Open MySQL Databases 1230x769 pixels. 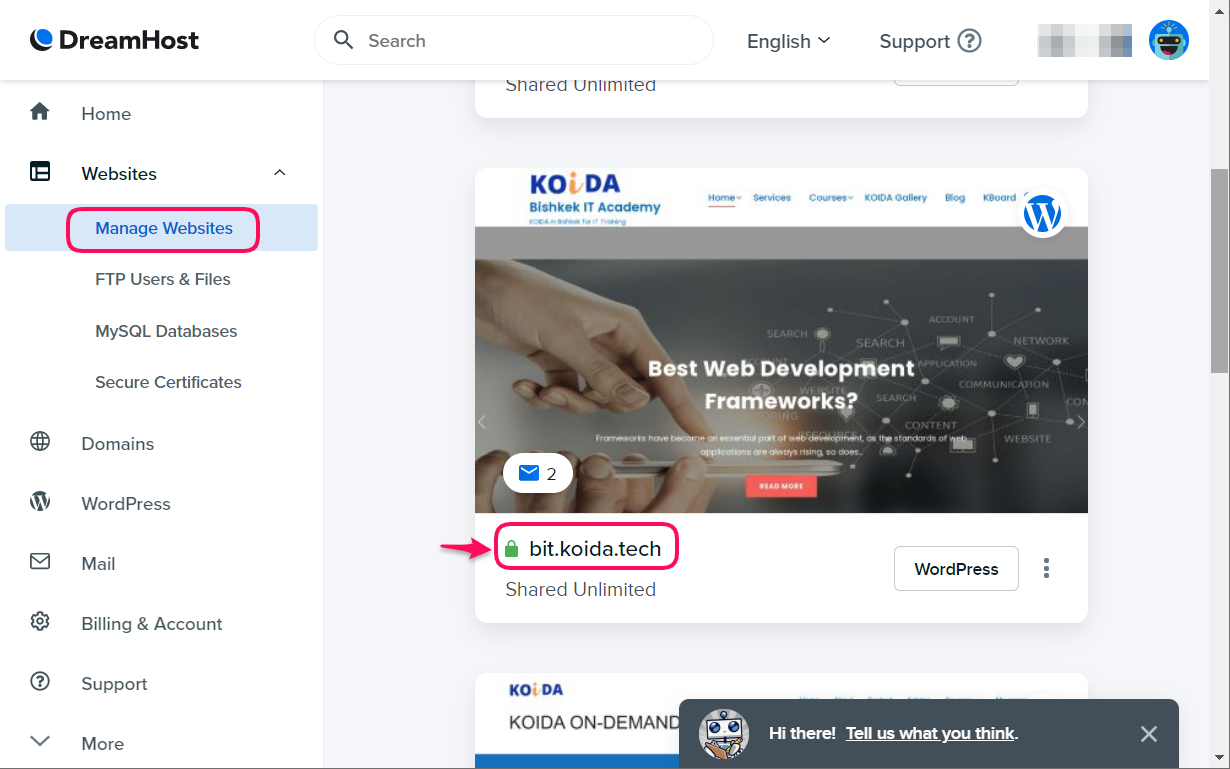[166, 331]
